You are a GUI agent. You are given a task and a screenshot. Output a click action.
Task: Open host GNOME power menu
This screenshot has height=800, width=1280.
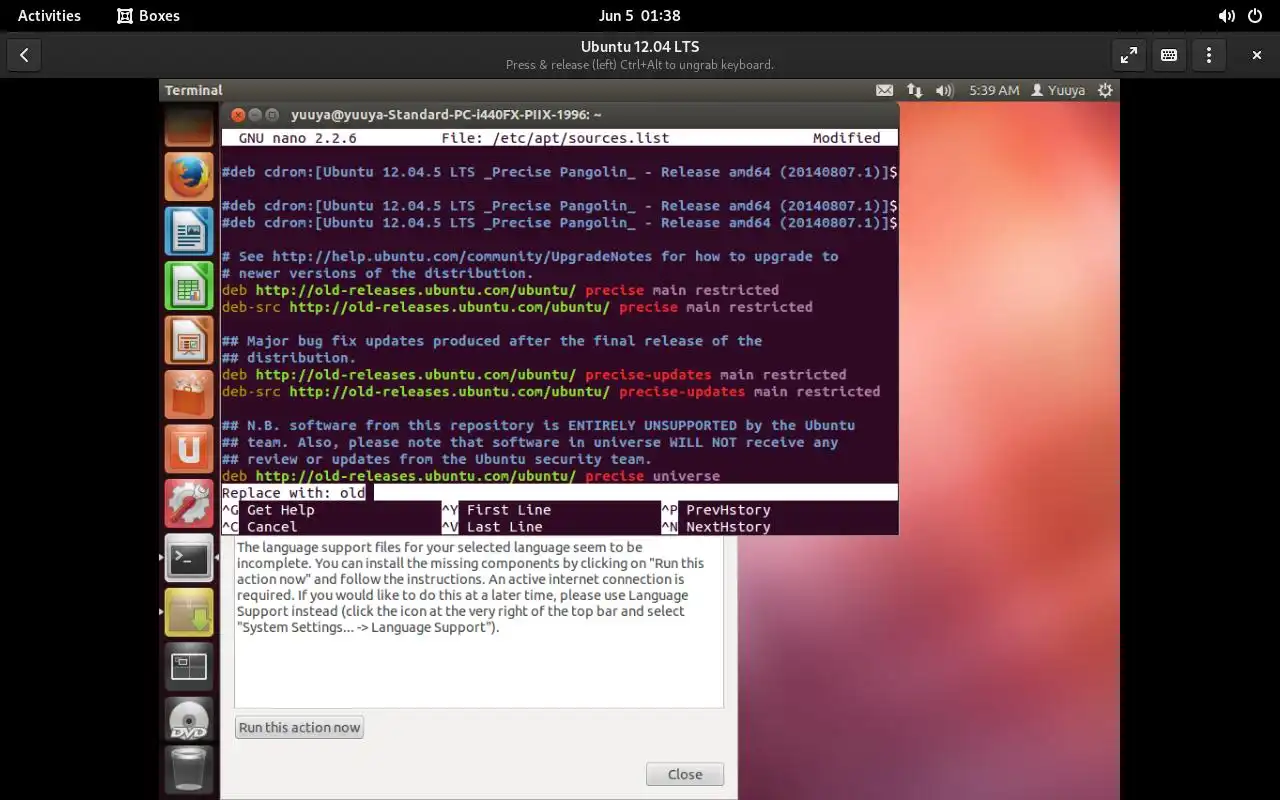(1255, 16)
